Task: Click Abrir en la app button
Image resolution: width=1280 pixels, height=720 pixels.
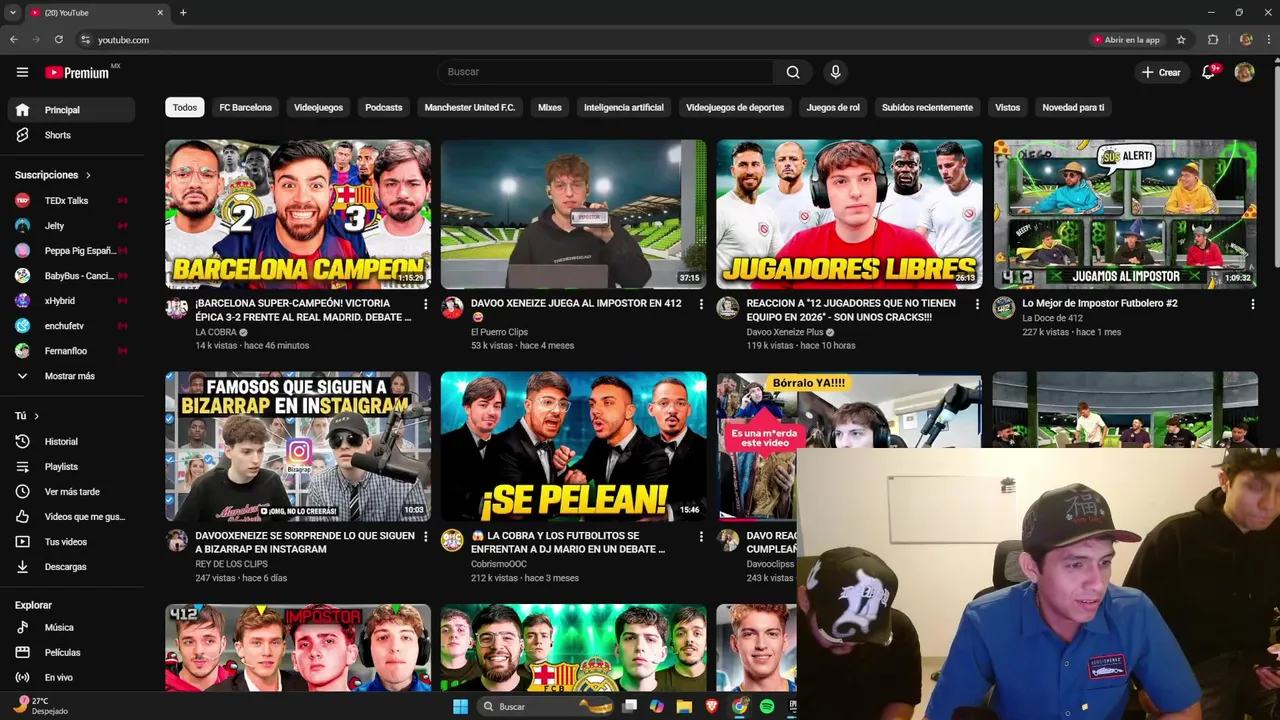Action: pyautogui.click(x=1126, y=40)
